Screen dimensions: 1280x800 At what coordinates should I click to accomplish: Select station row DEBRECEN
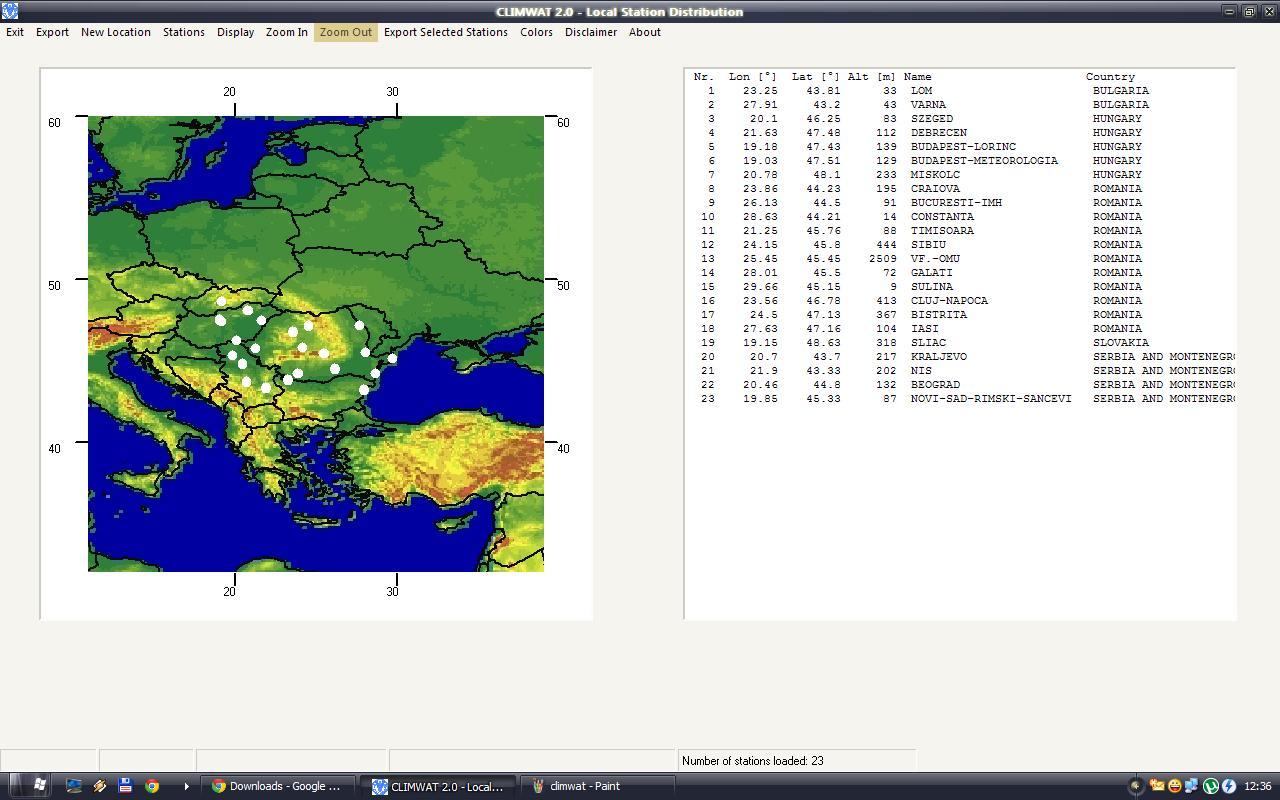coord(960,132)
